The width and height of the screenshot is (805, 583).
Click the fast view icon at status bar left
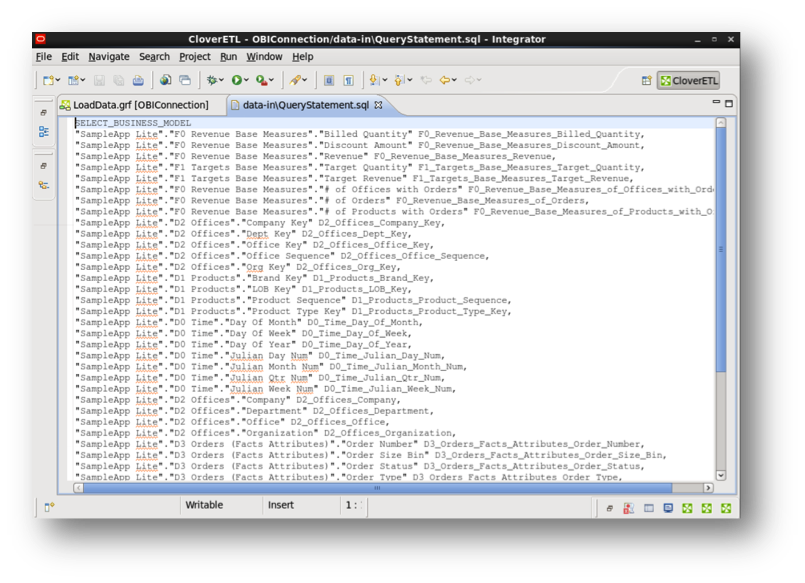pos(49,507)
